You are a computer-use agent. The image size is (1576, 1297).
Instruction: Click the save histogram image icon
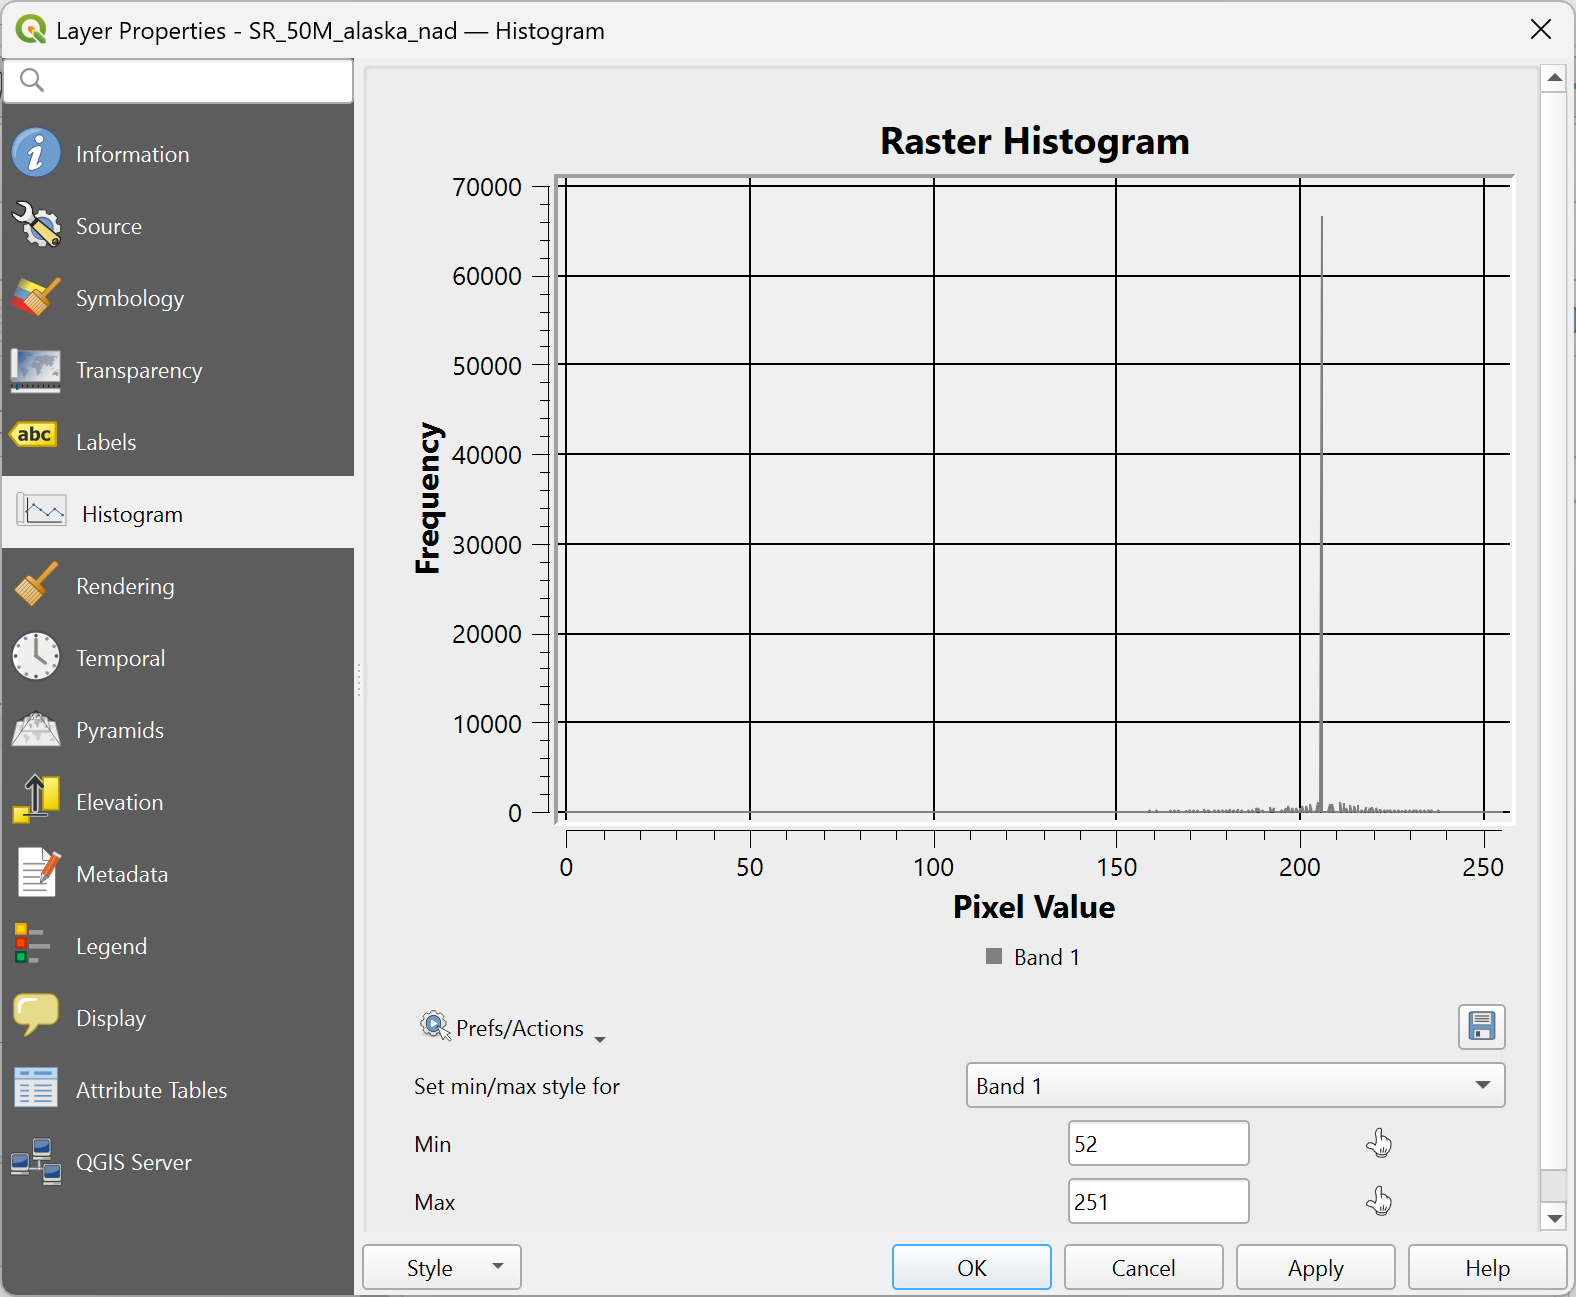point(1481,1027)
